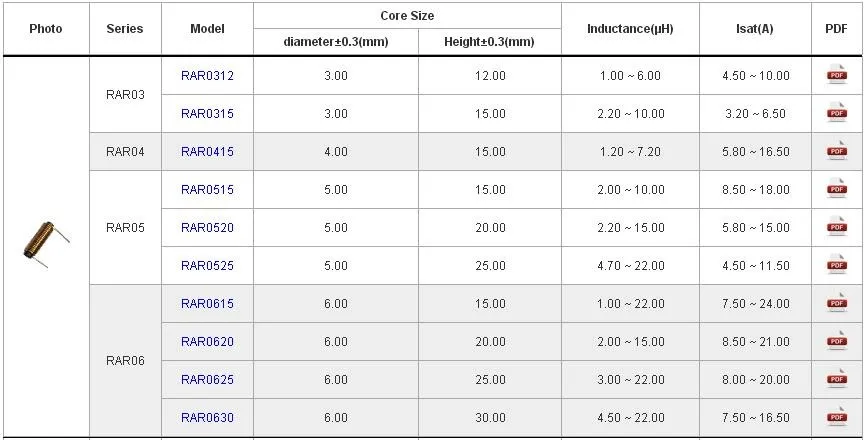Download the RAR0415 PDF file
The image size is (867, 440).
click(836, 151)
